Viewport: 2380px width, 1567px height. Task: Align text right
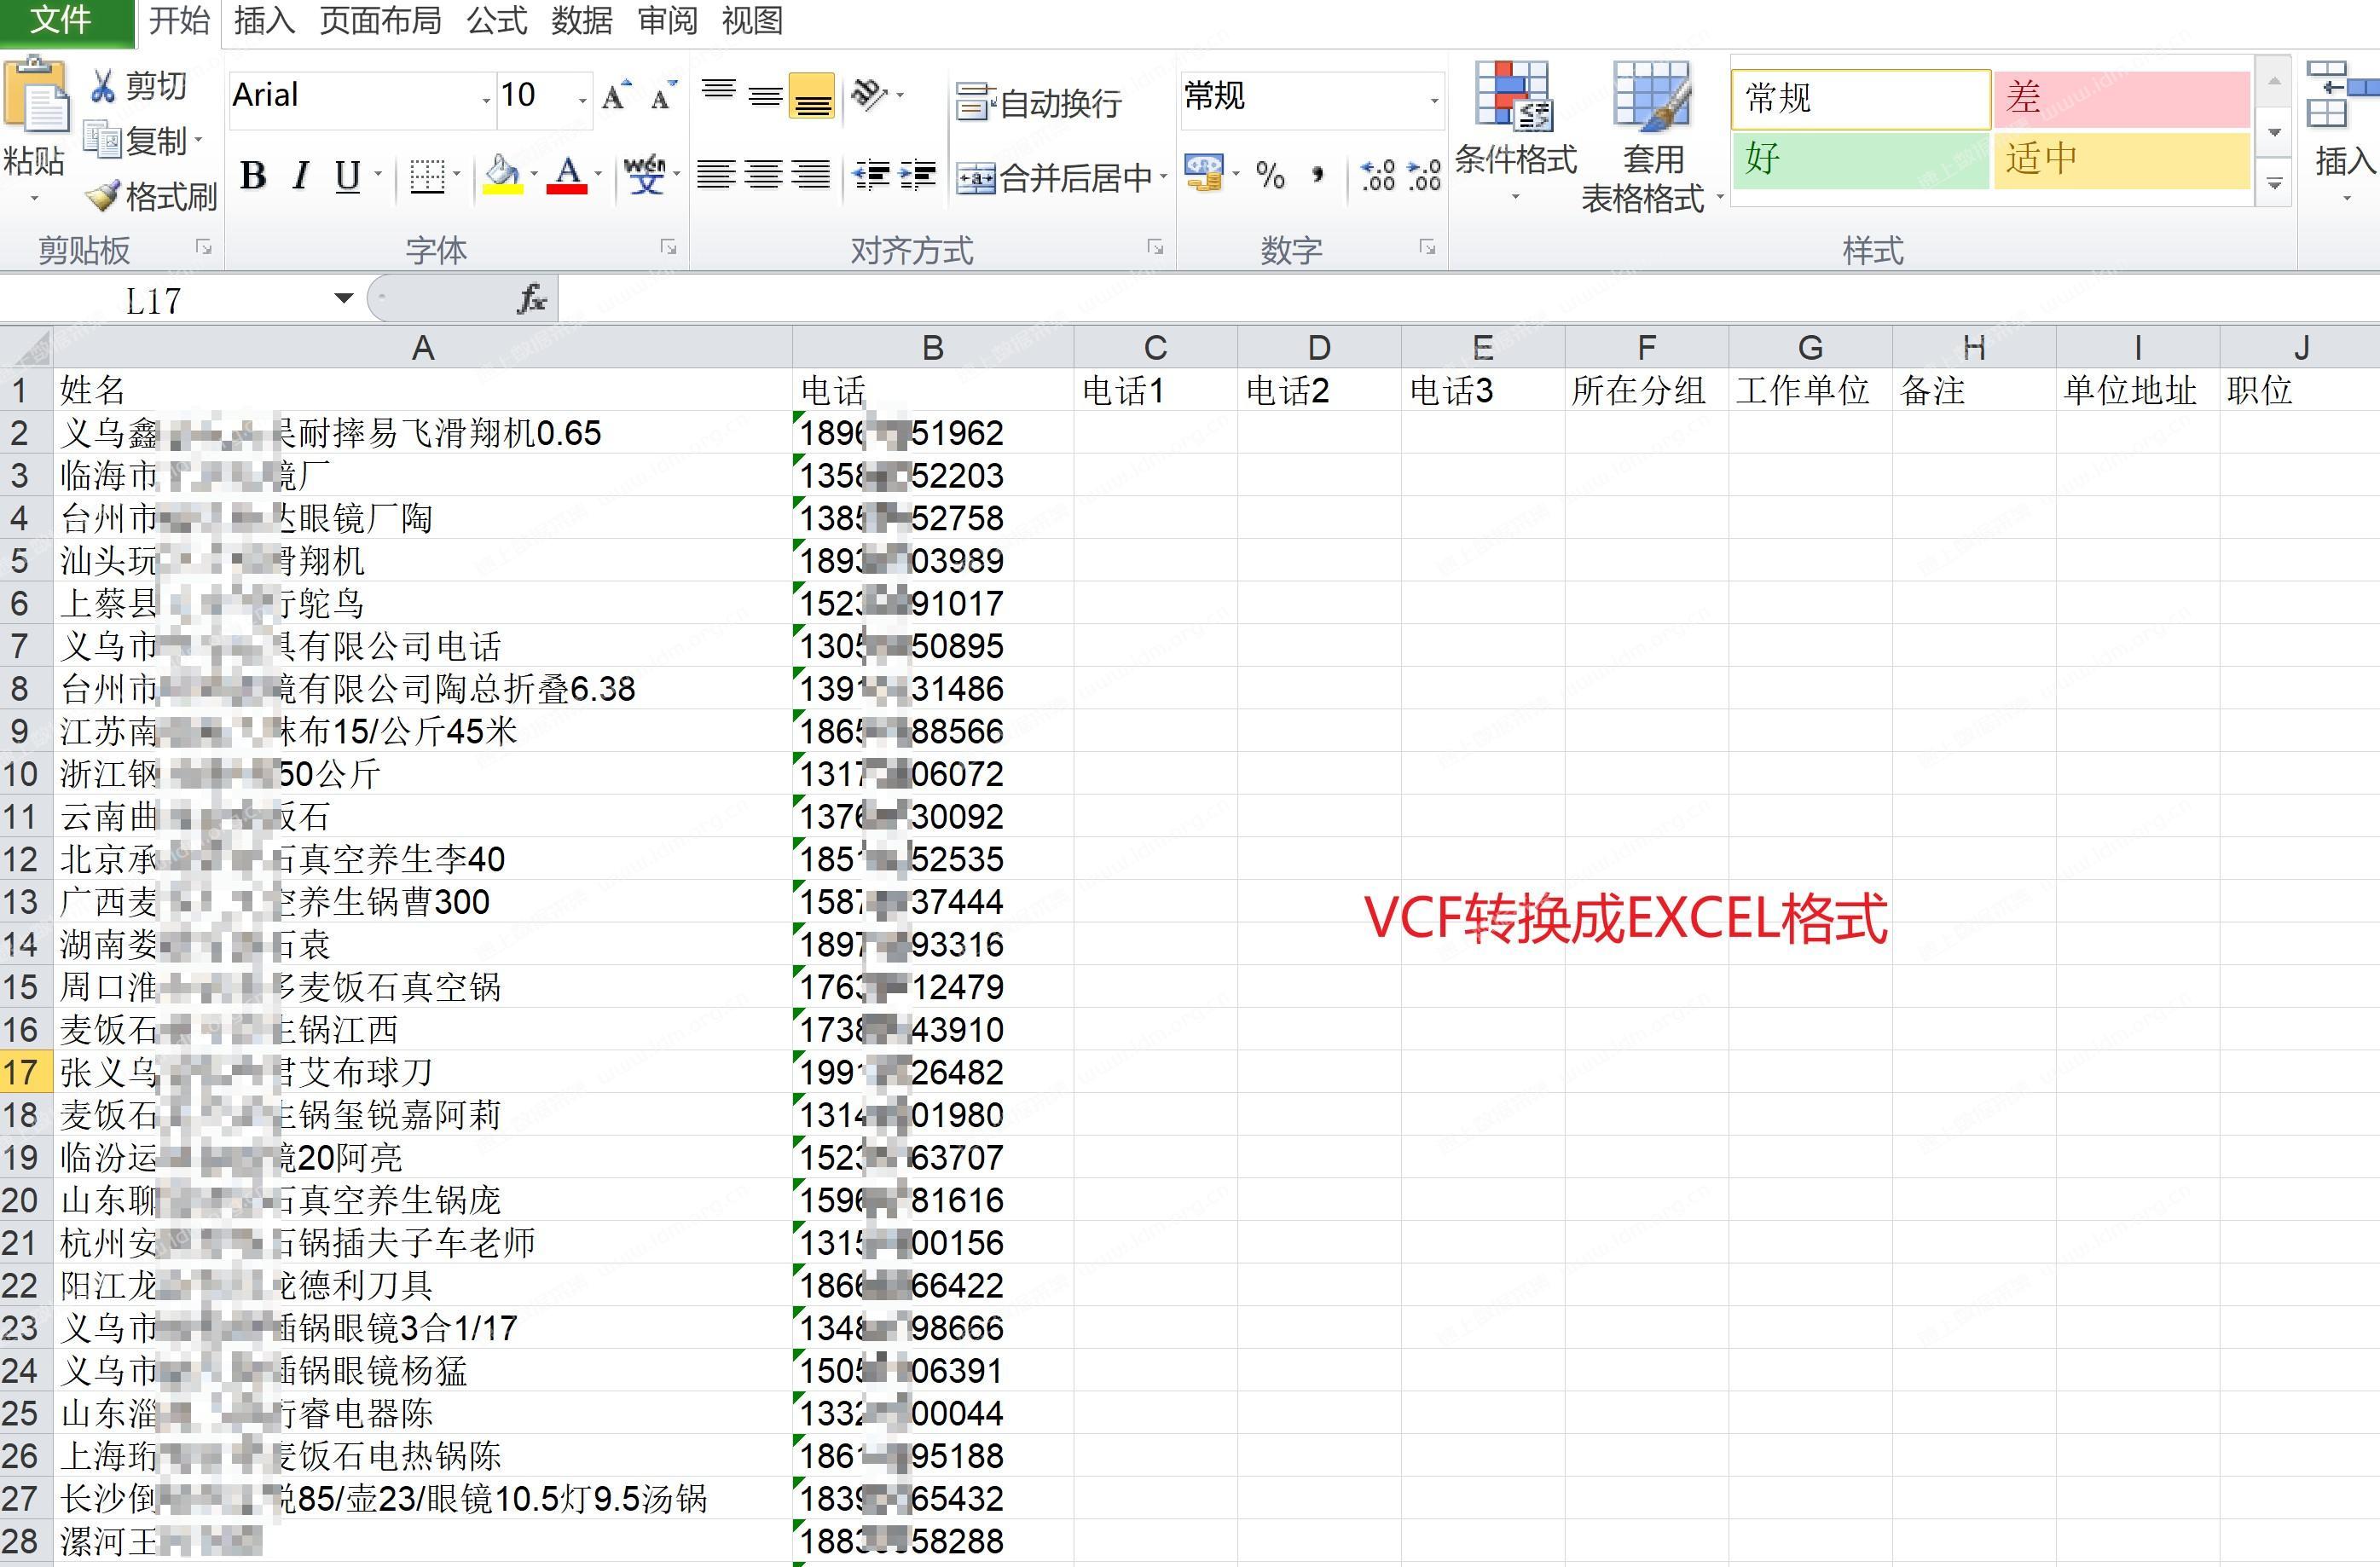[x=811, y=175]
